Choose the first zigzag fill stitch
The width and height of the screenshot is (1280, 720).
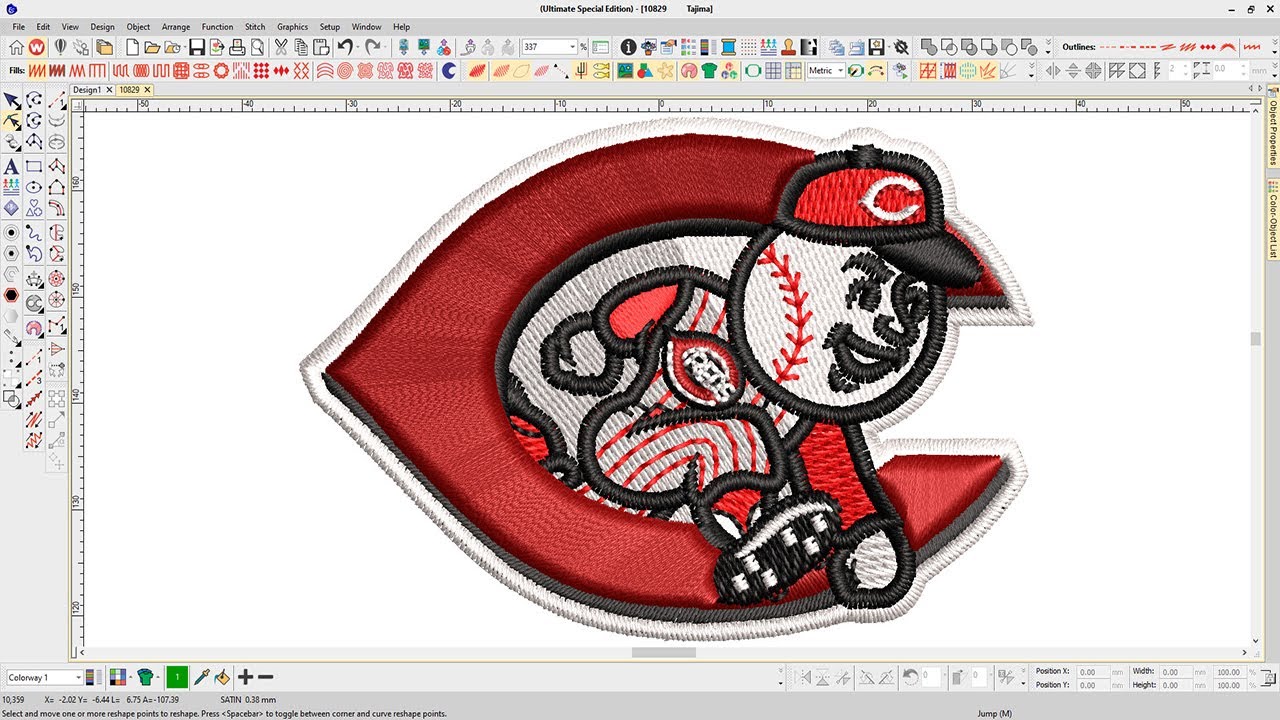[37, 71]
